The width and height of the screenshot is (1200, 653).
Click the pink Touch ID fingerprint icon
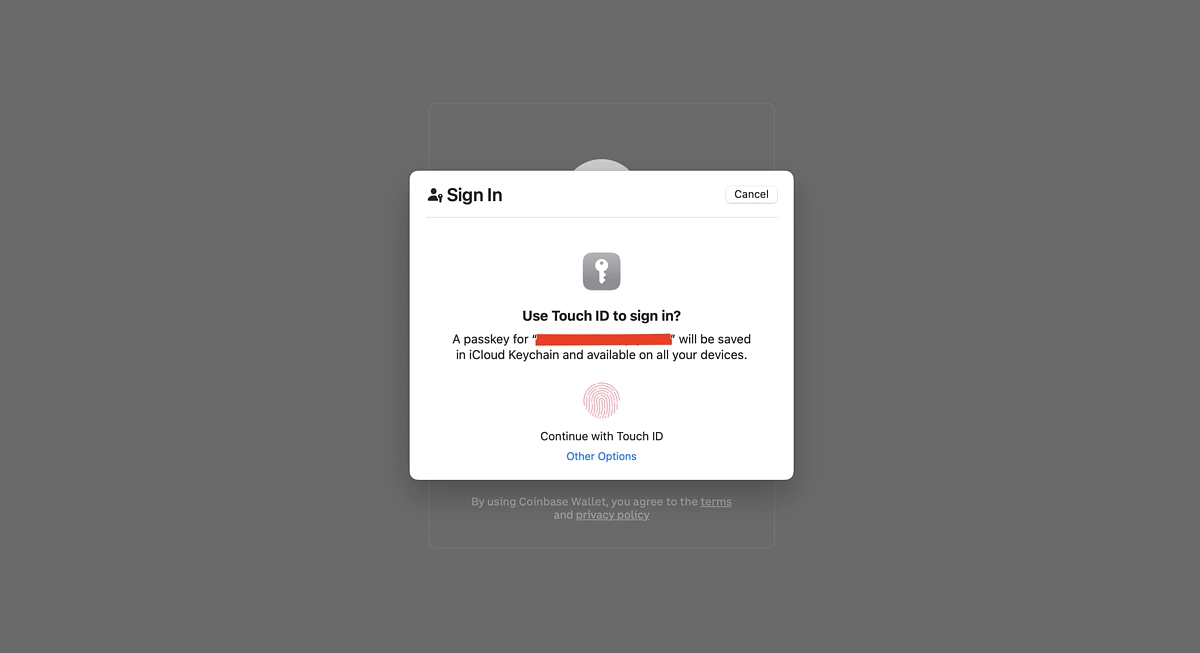[x=601, y=400]
